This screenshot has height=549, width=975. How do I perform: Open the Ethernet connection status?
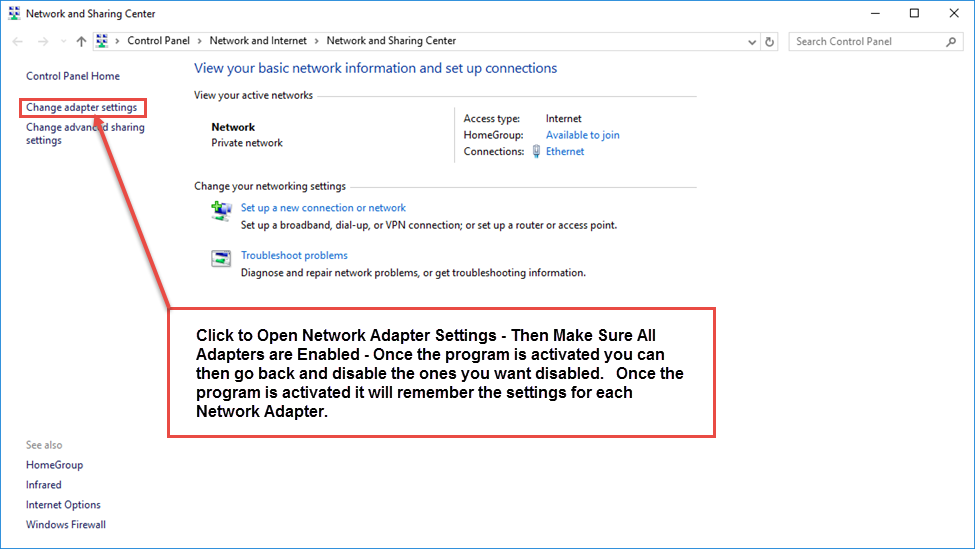tap(565, 151)
